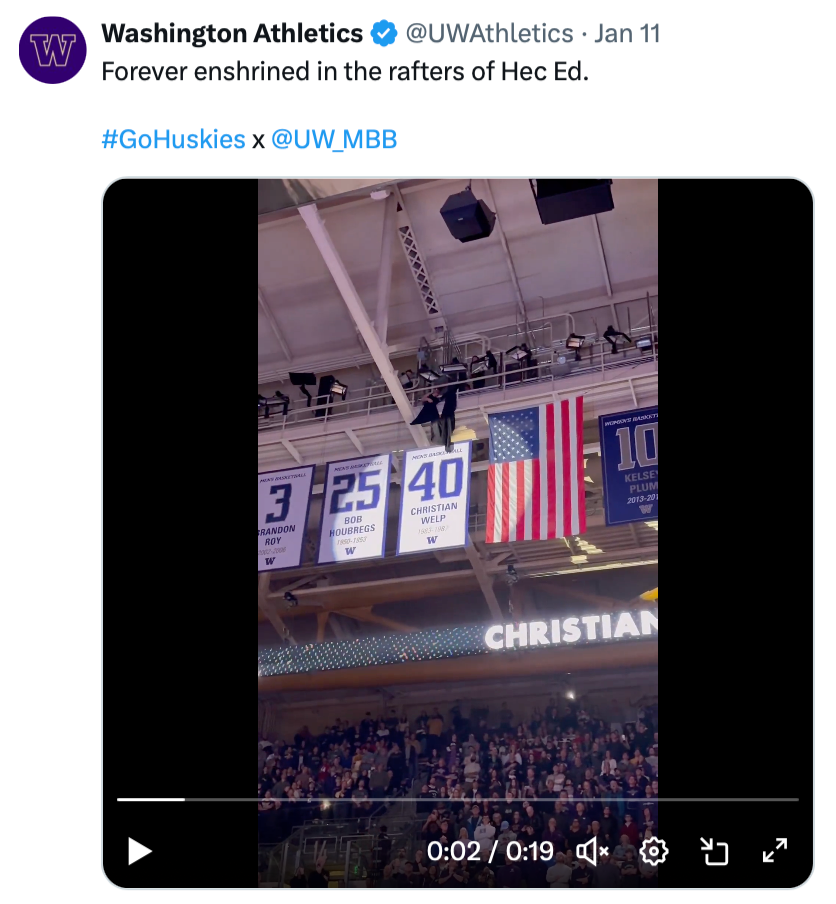Open the @UW_MBB mention link
Viewport: 836px width, 904px height.
point(334,139)
